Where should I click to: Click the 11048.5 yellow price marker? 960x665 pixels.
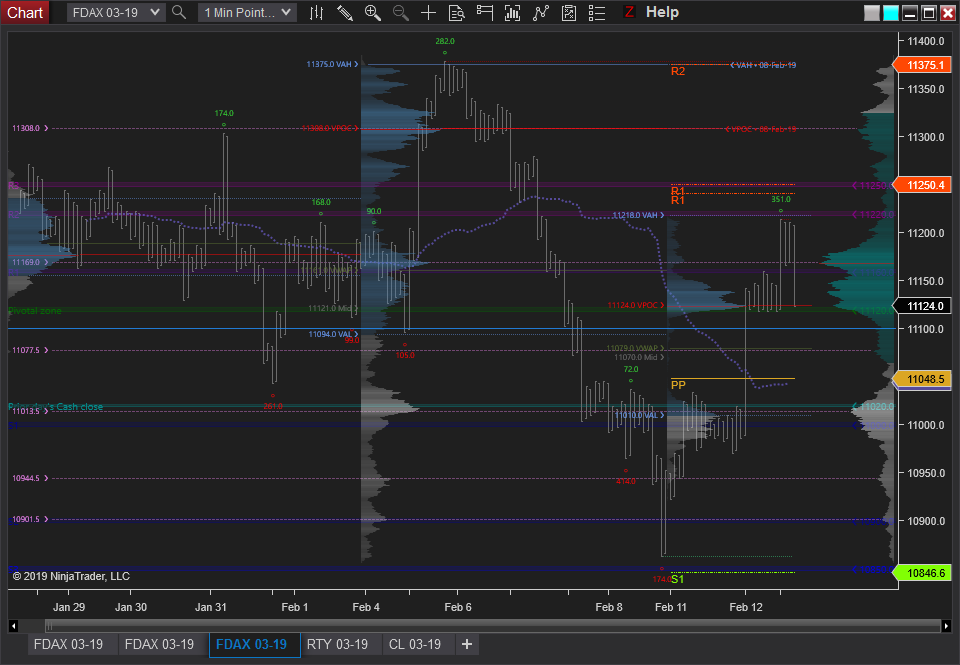pos(923,379)
